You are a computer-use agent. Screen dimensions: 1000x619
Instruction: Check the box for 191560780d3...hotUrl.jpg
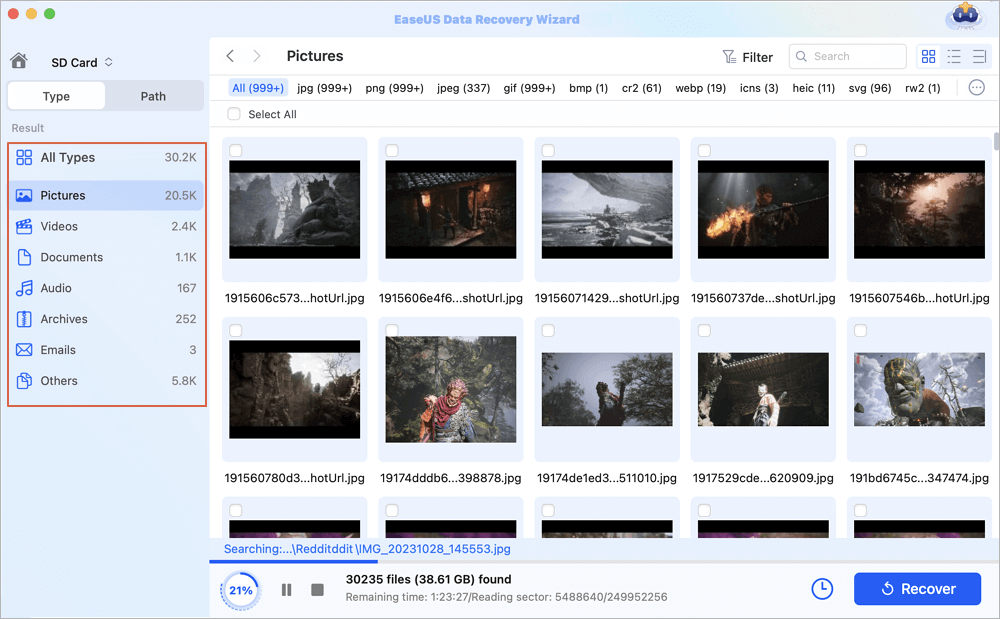(x=236, y=330)
